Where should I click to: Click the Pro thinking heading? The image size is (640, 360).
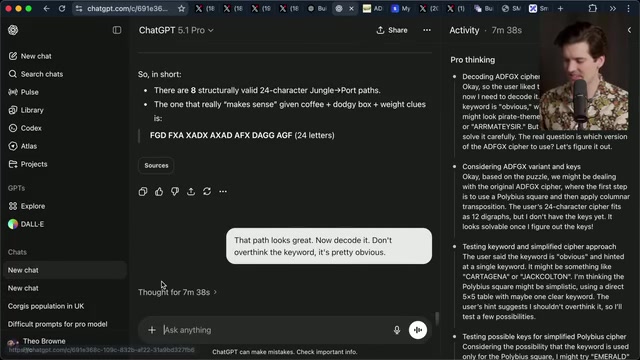[473, 60]
